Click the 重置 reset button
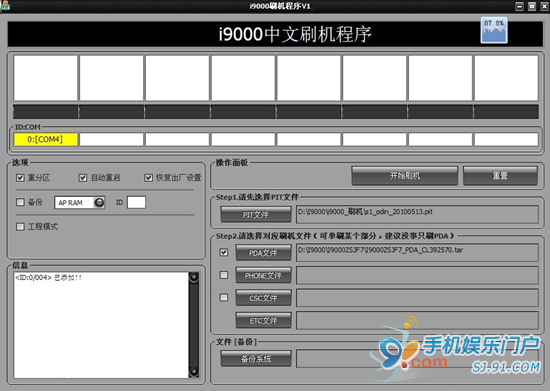This screenshot has width=550, height=391. [500, 175]
